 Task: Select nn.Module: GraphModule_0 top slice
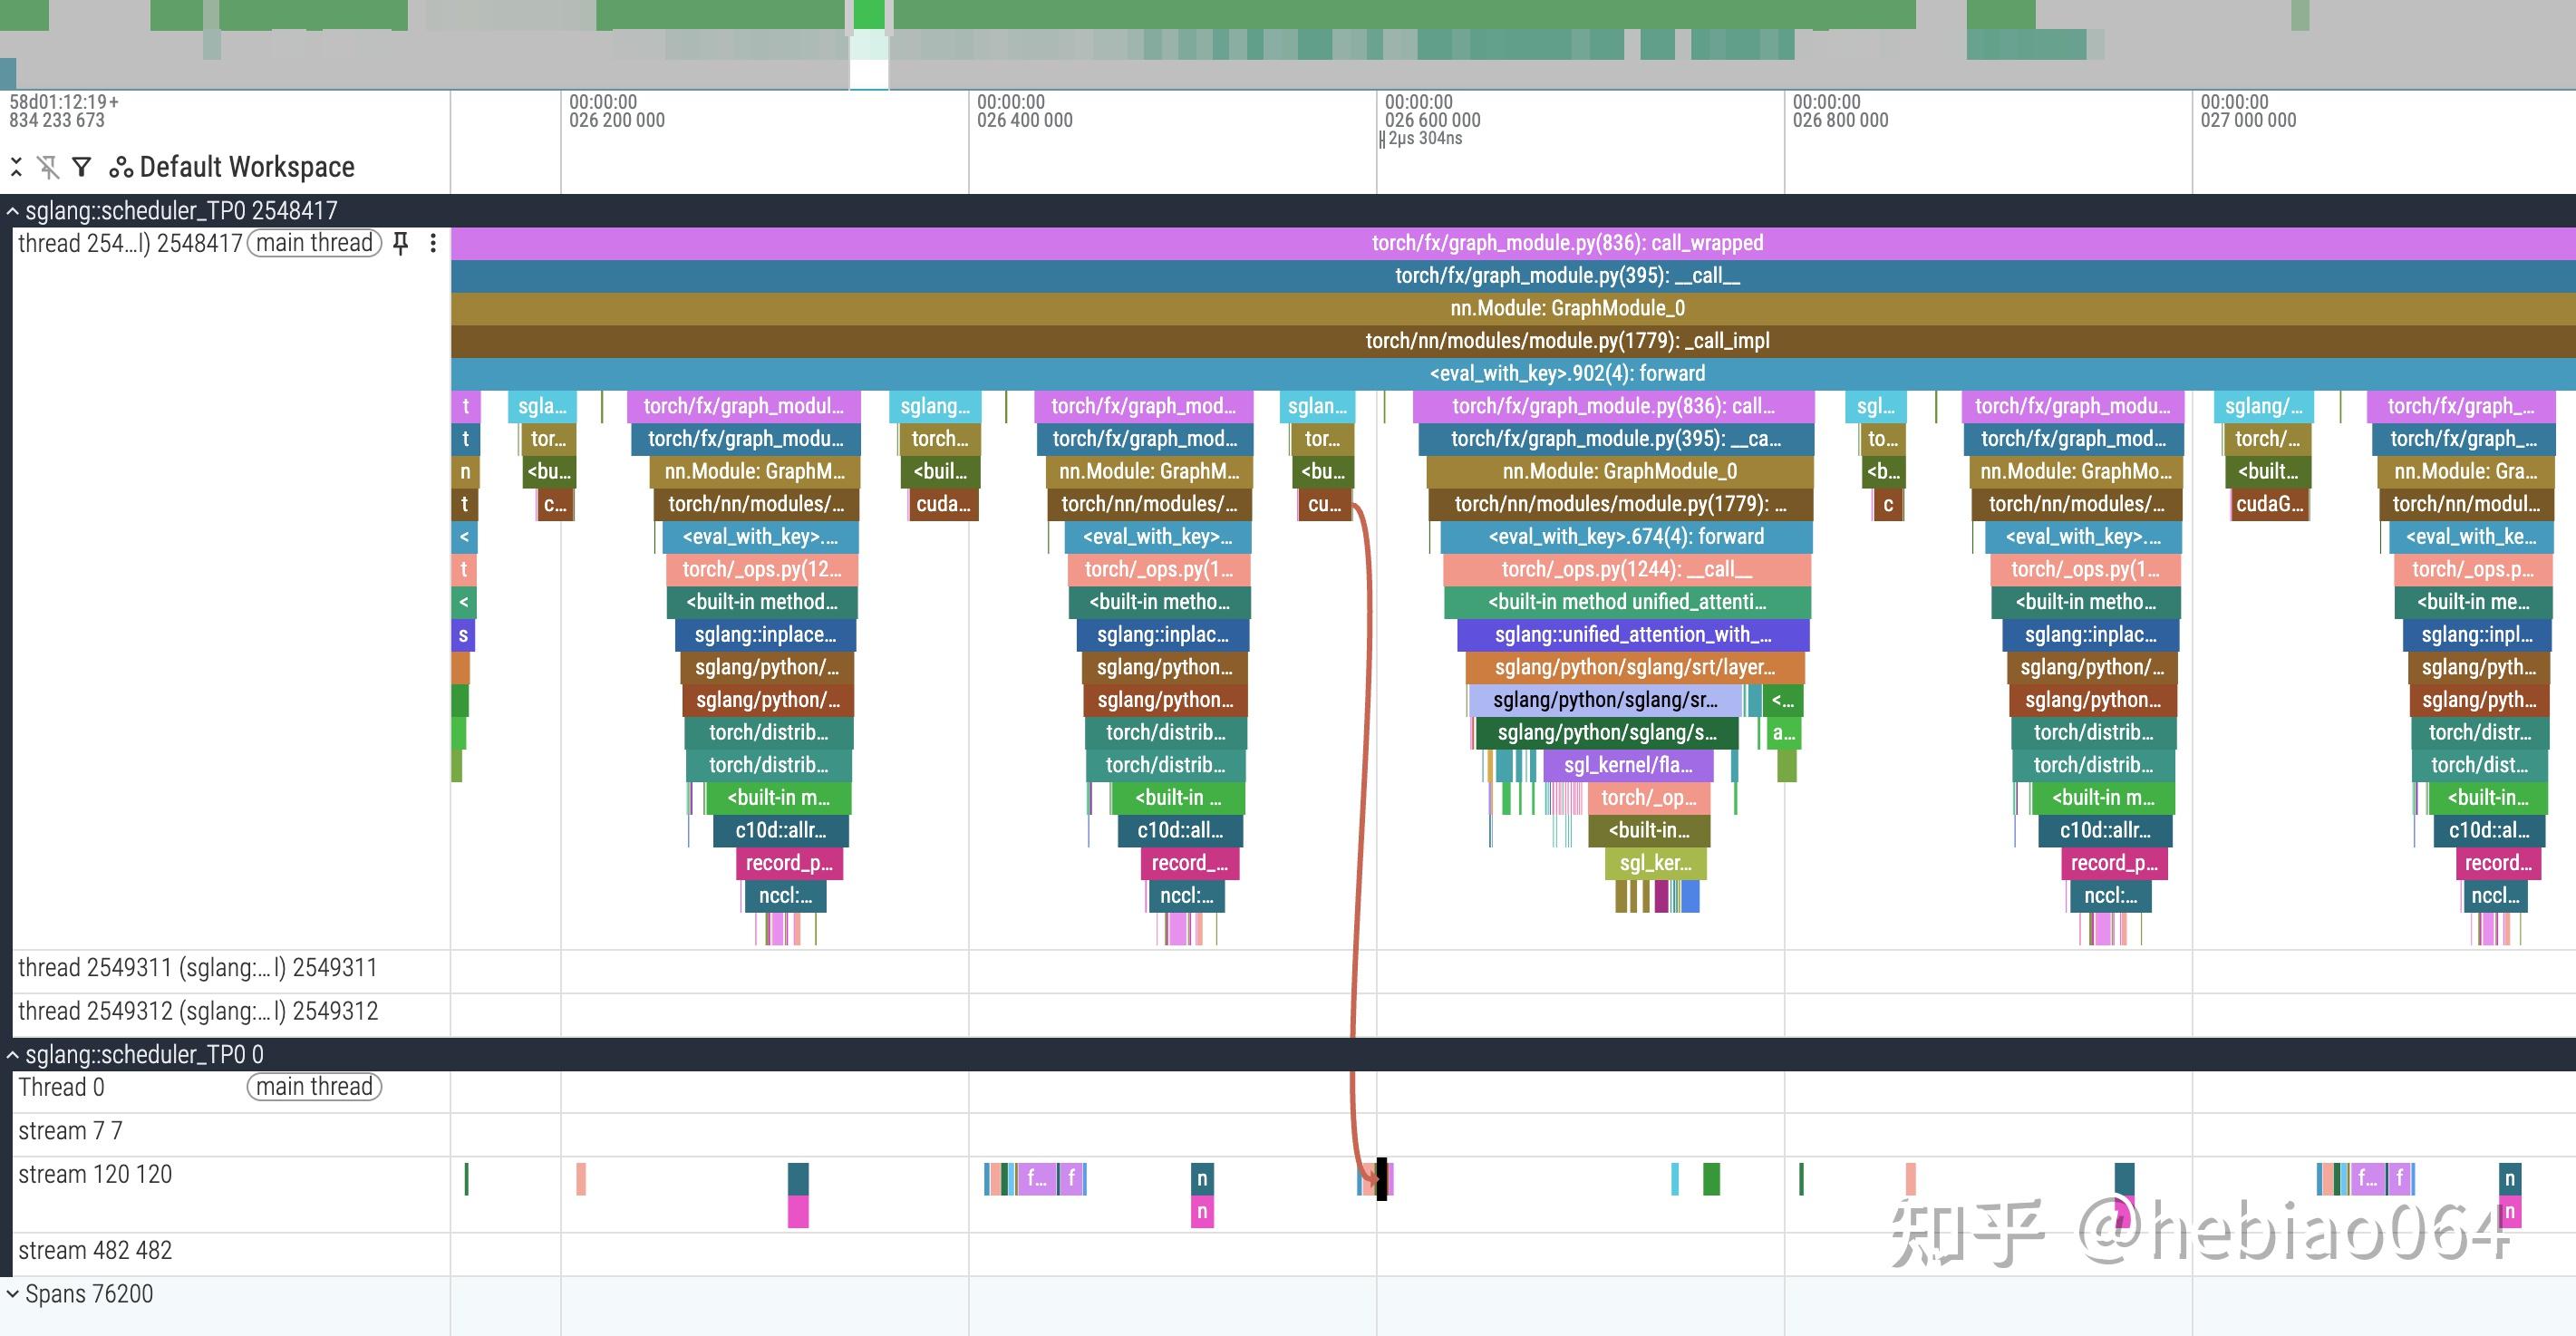1566,308
